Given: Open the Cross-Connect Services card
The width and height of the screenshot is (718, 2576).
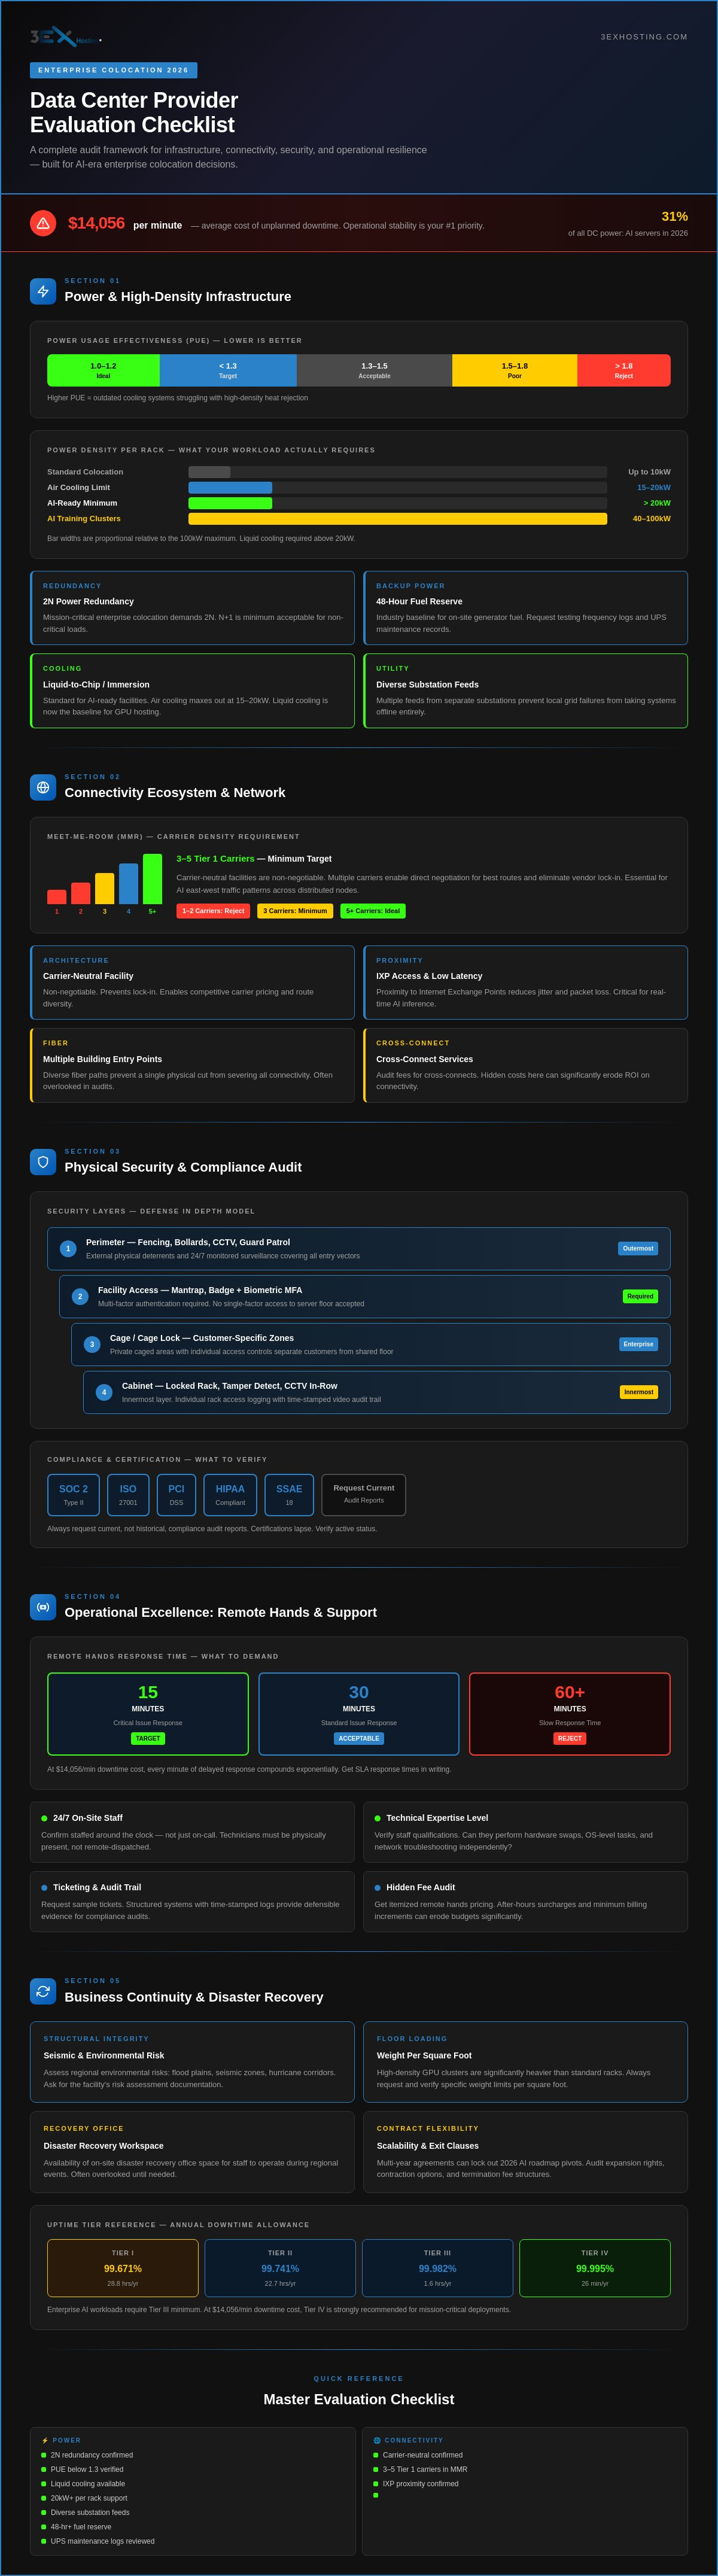Looking at the screenshot, I should tap(525, 1066).
